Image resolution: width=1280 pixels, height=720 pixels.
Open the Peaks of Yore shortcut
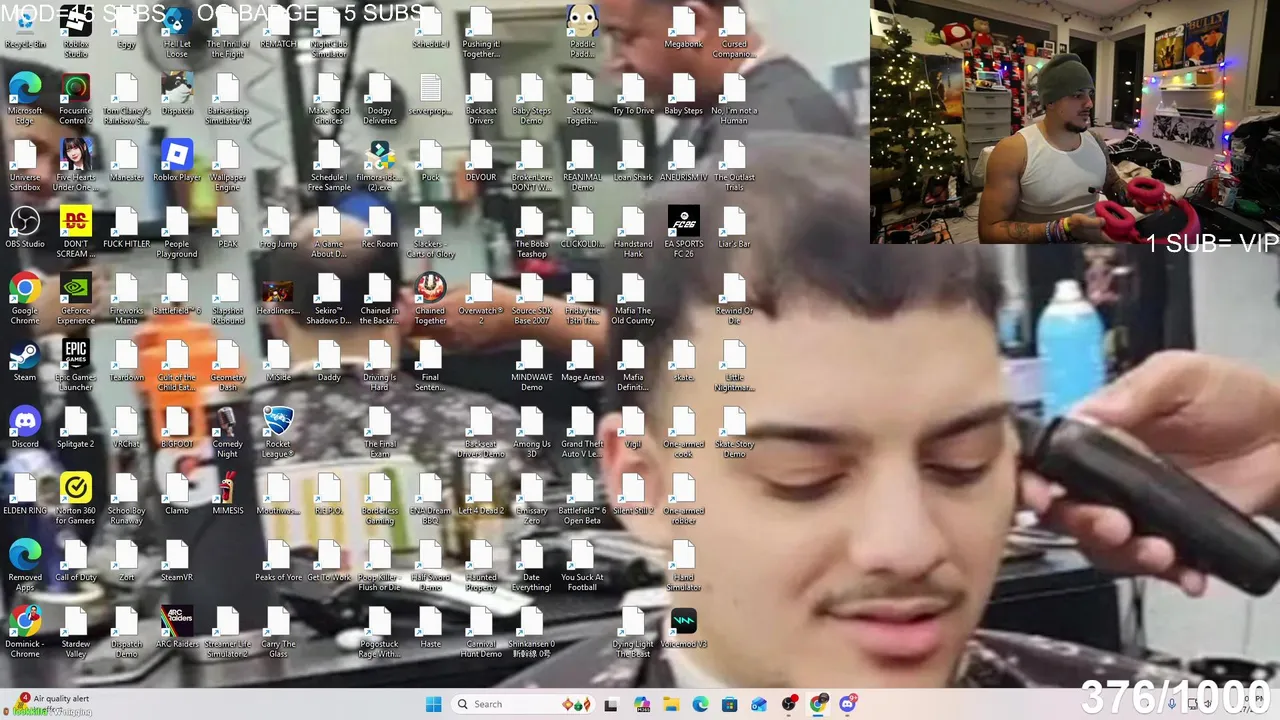[x=278, y=560]
